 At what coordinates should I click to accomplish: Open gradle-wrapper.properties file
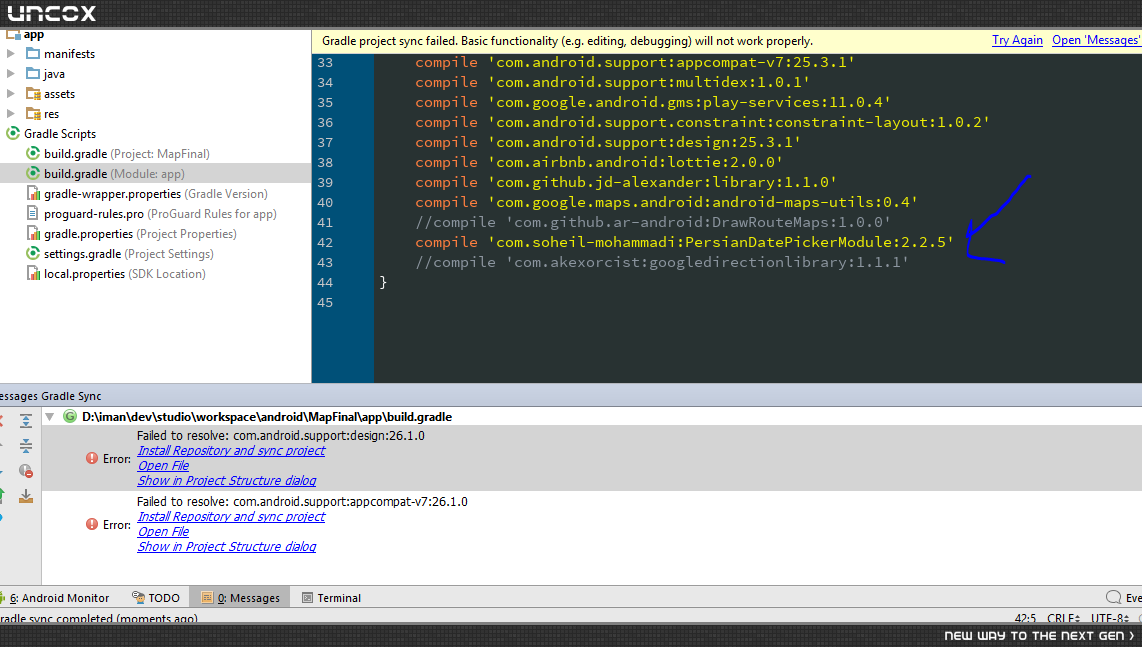[155, 194]
